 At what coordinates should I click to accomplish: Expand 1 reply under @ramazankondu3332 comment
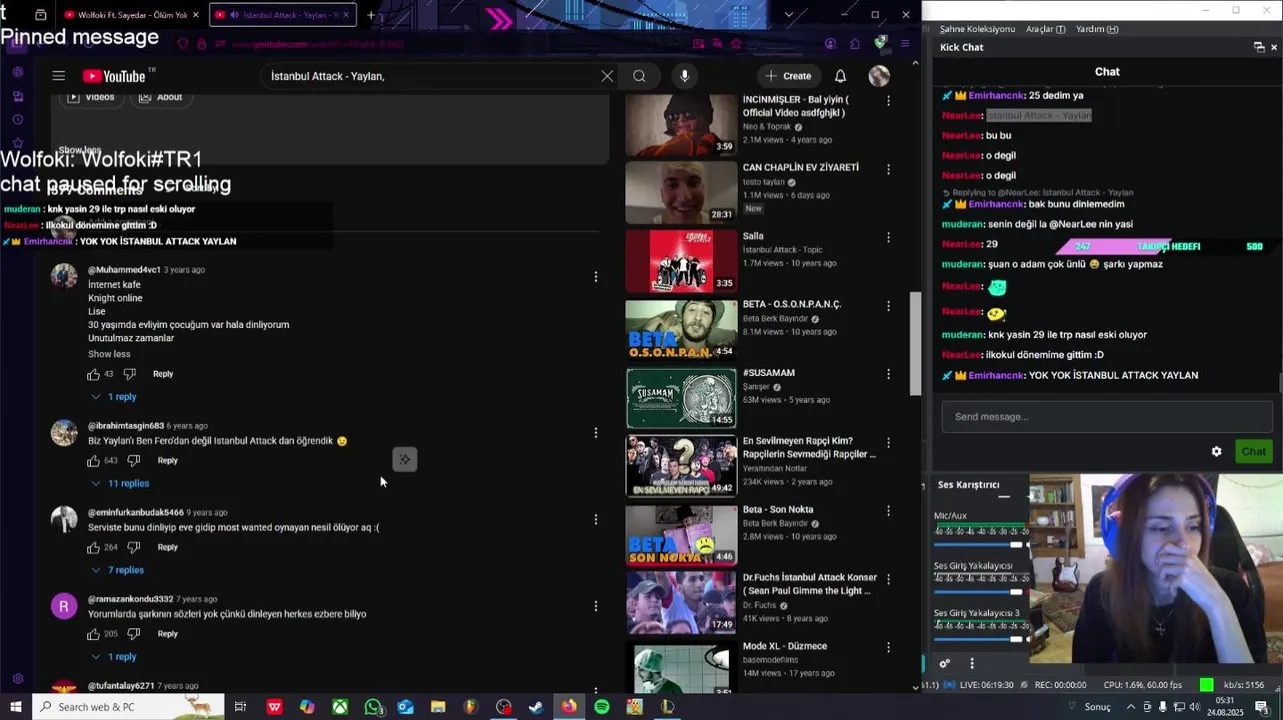(114, 657)
